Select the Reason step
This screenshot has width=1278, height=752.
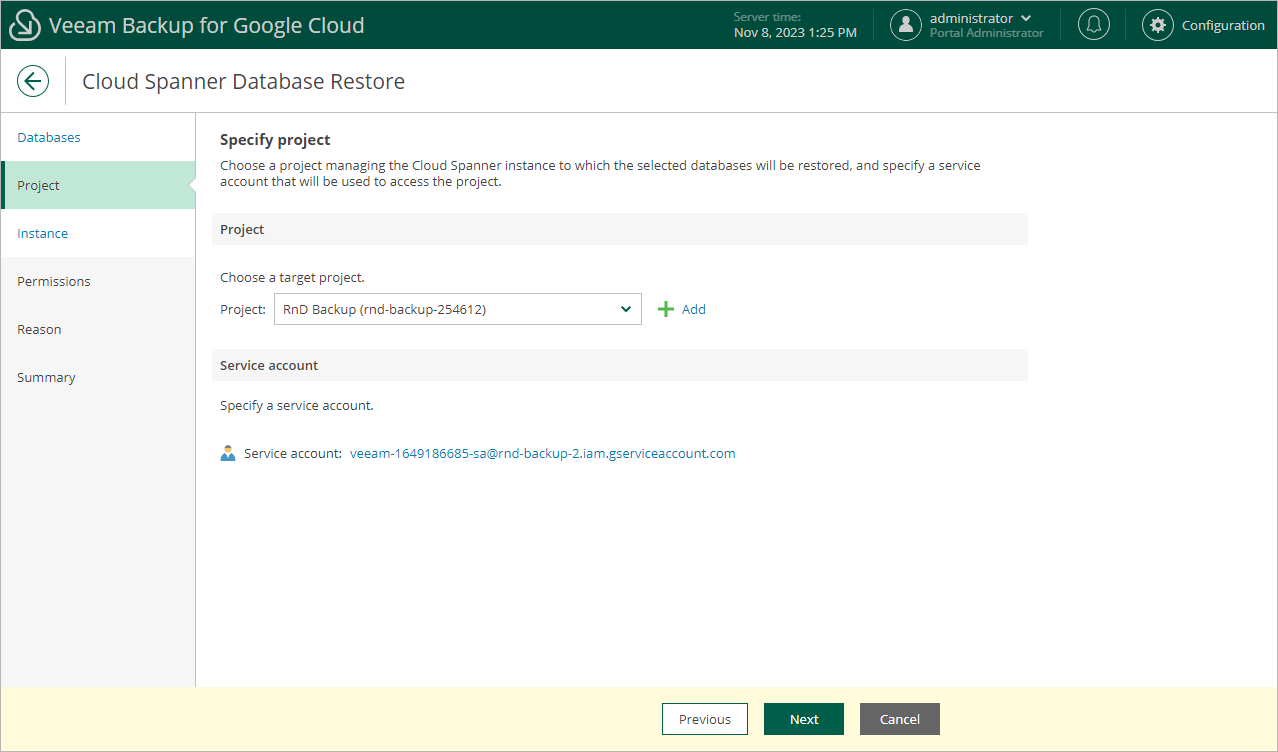click(x=39, y=329)
